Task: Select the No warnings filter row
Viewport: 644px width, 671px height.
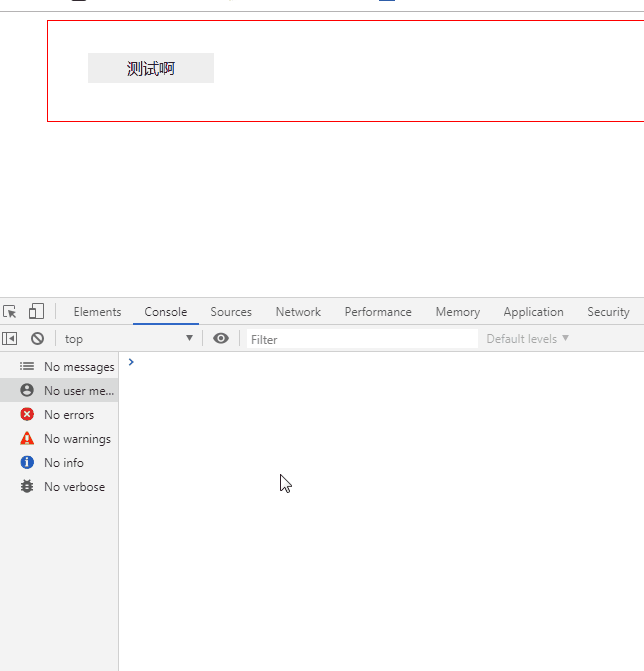Action: click(59, 438)
